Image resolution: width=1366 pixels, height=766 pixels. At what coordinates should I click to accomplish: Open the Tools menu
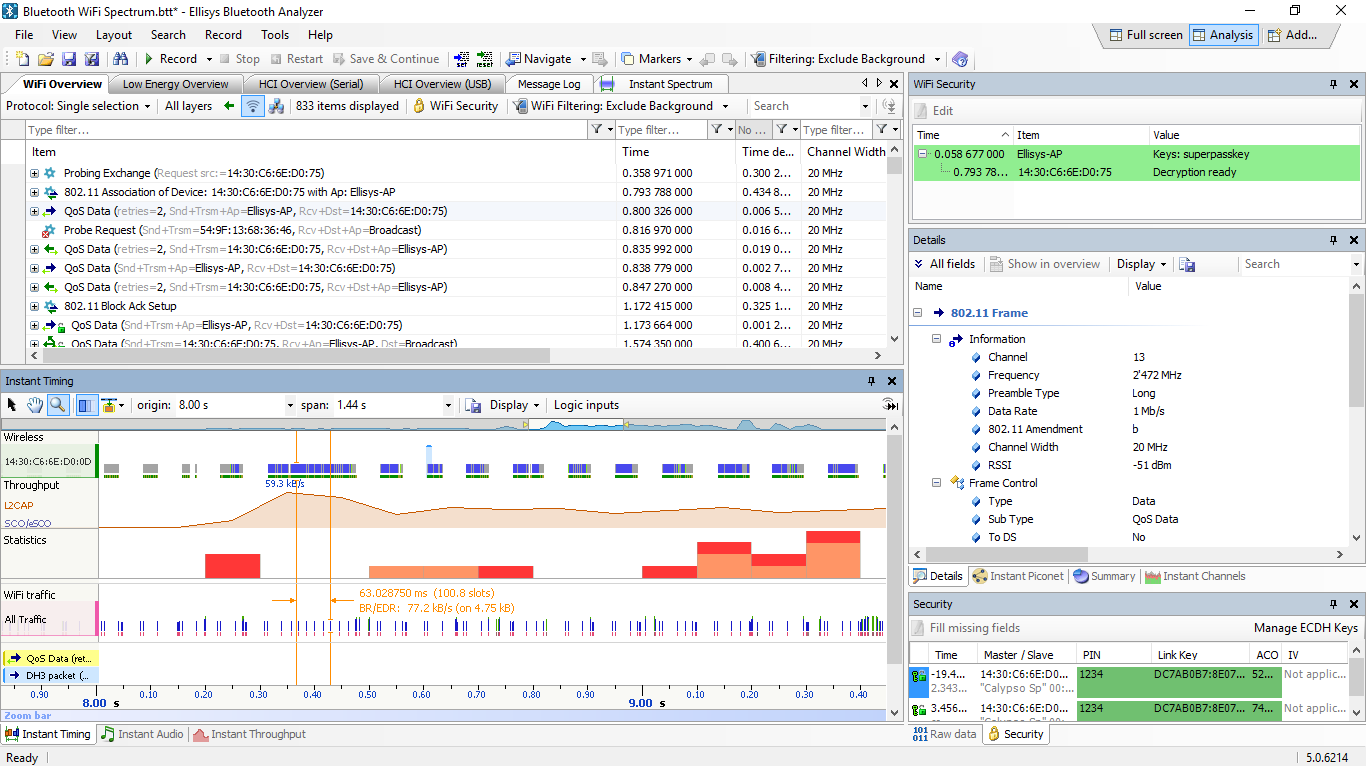click(x=275, y=35)
